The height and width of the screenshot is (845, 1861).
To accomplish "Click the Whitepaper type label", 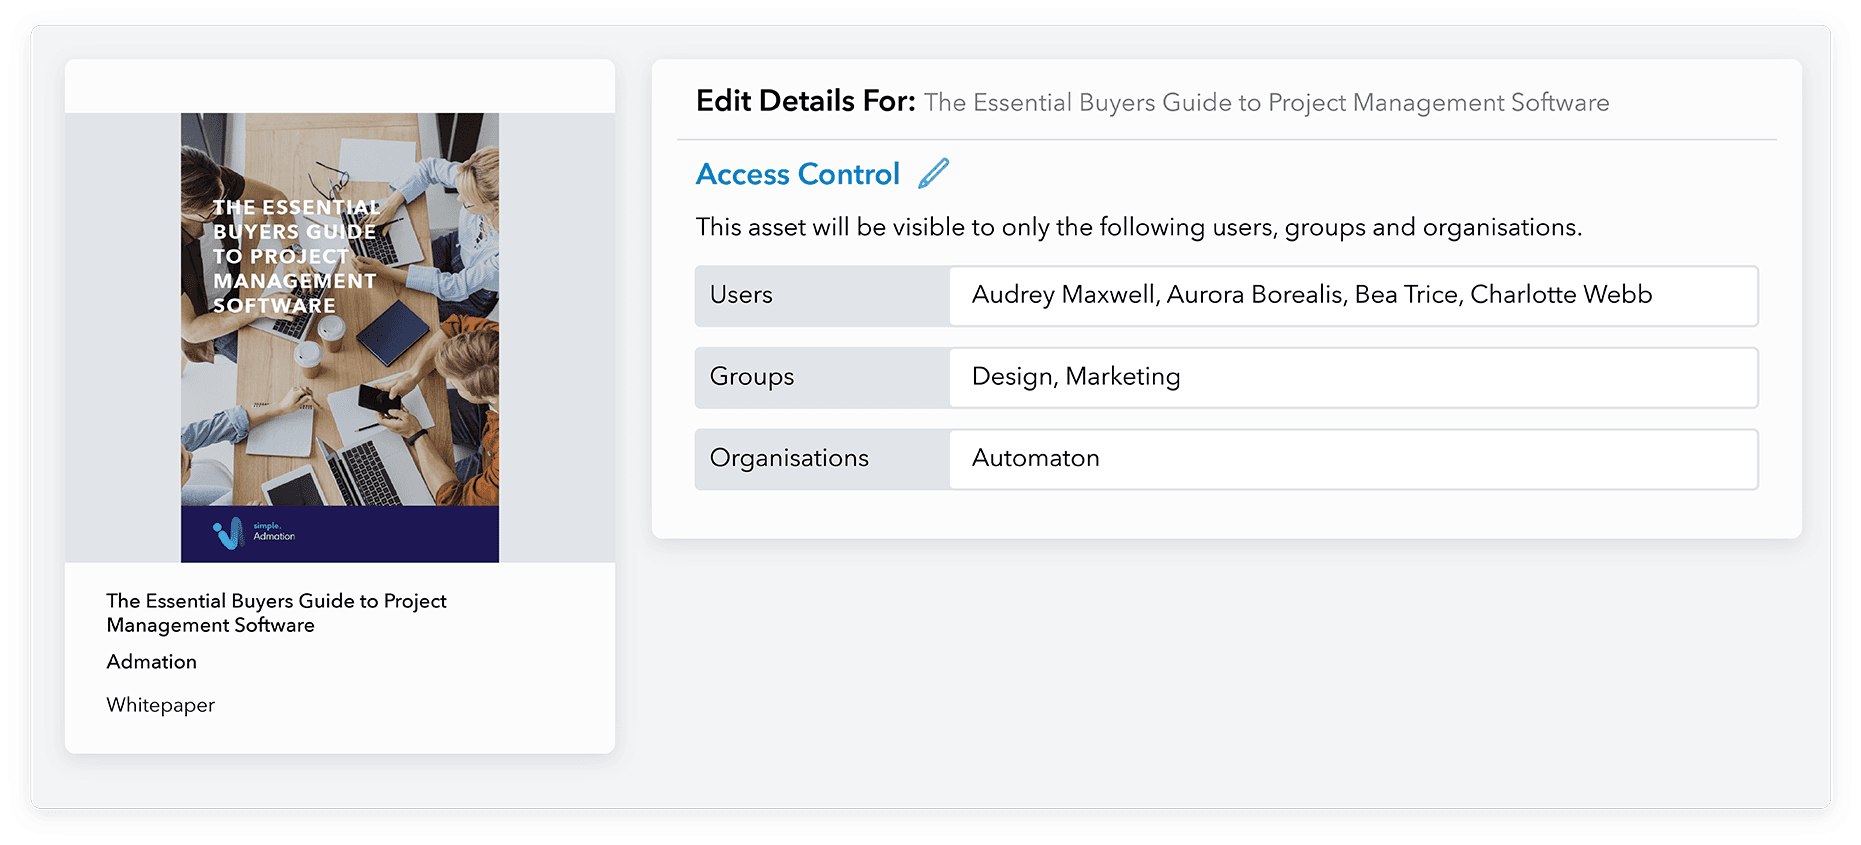I will tap(160, 705).
